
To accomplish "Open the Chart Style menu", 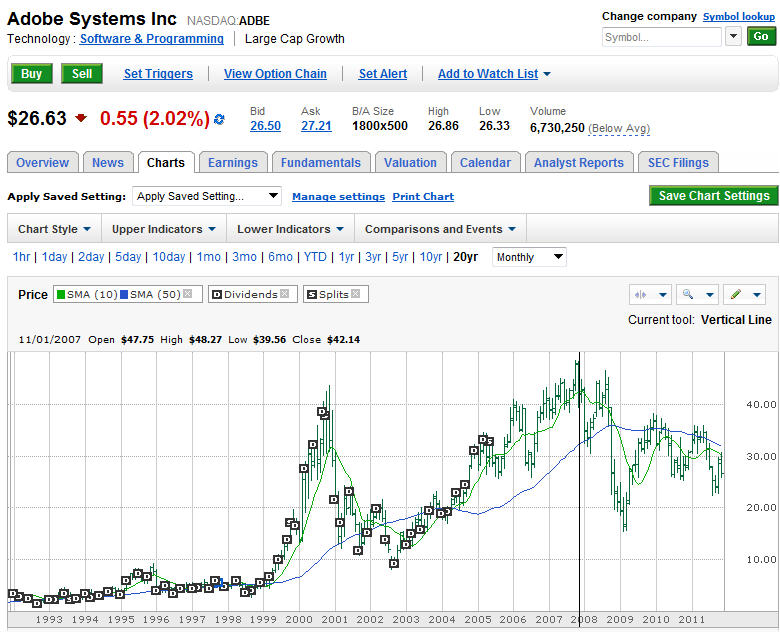I will click(54, 229).
